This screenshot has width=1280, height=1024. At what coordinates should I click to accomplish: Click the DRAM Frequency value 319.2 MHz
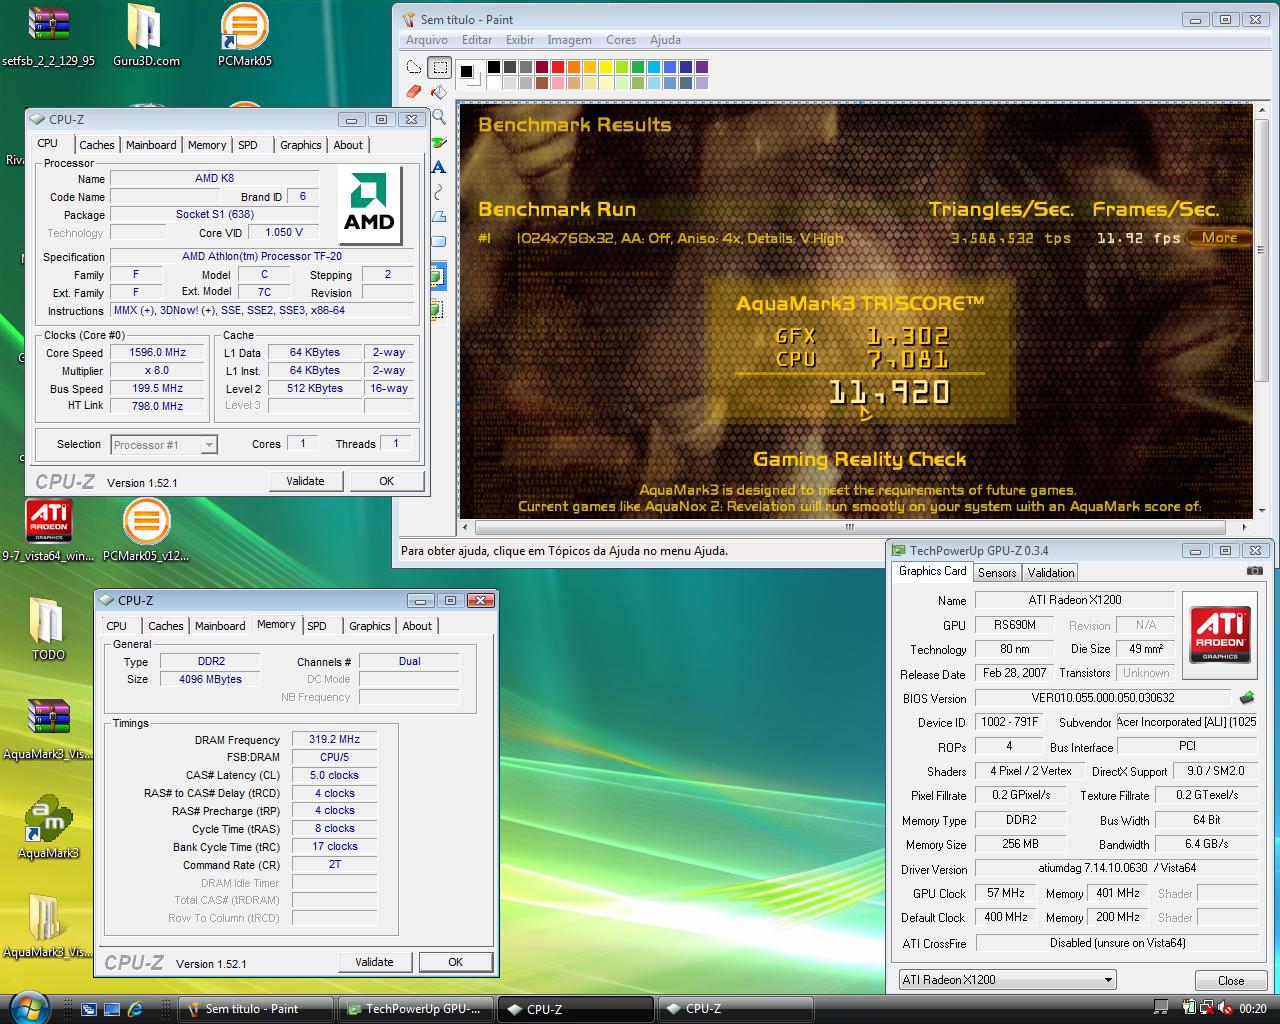(334, 740)
